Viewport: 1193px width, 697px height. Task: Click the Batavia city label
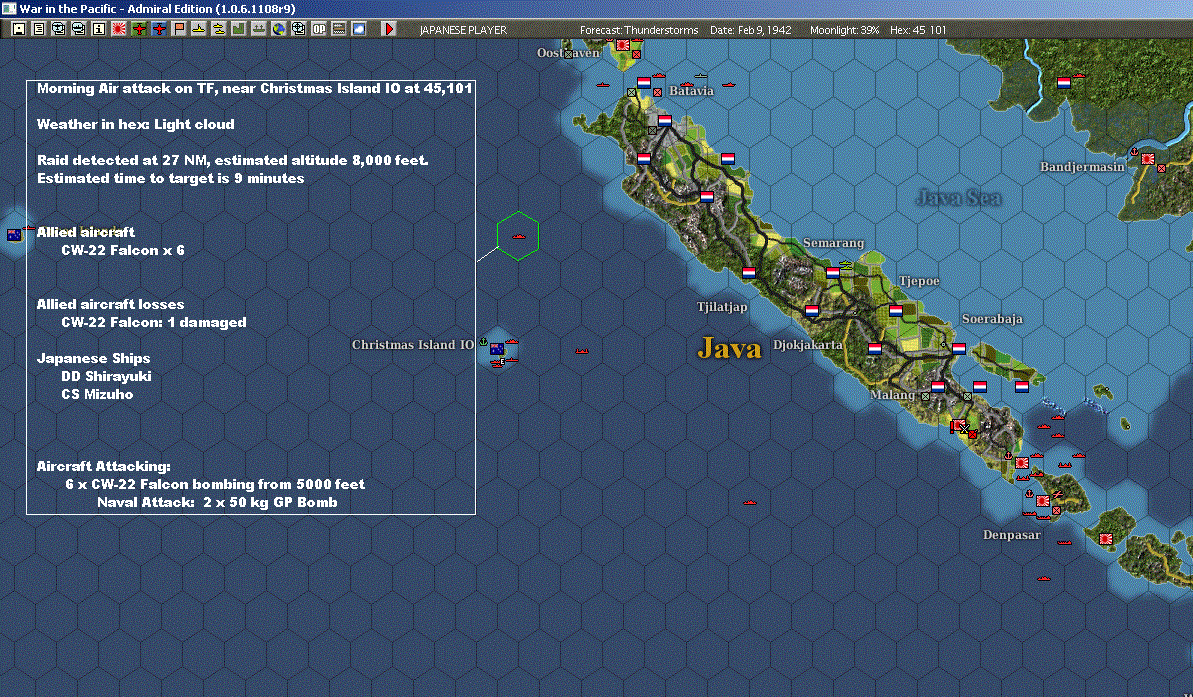[x=692, y=91]
